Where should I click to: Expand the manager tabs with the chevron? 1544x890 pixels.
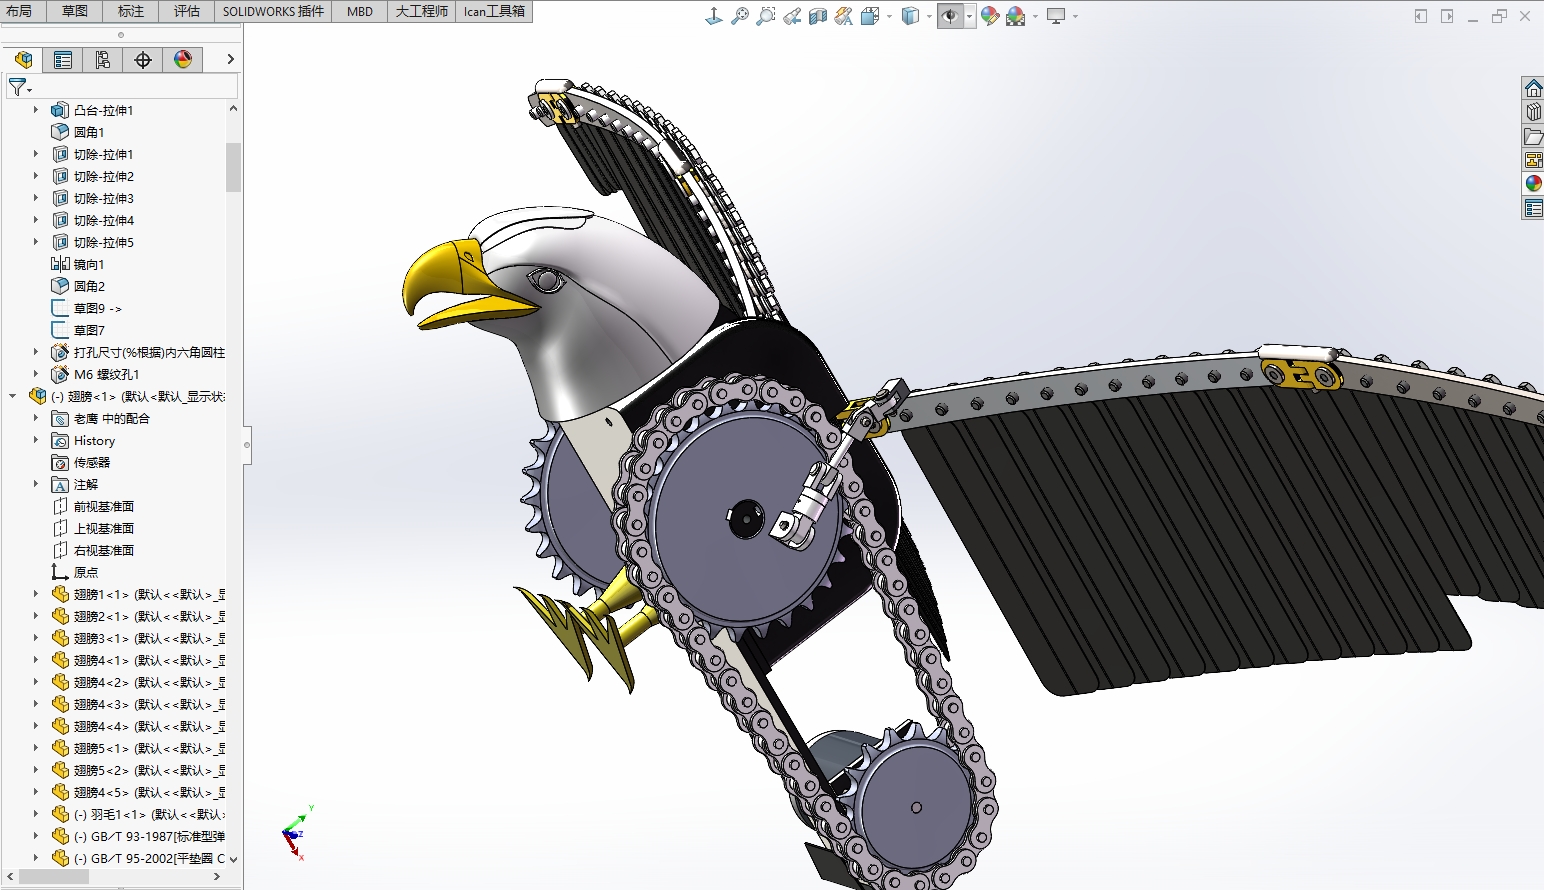pos(230,60)
